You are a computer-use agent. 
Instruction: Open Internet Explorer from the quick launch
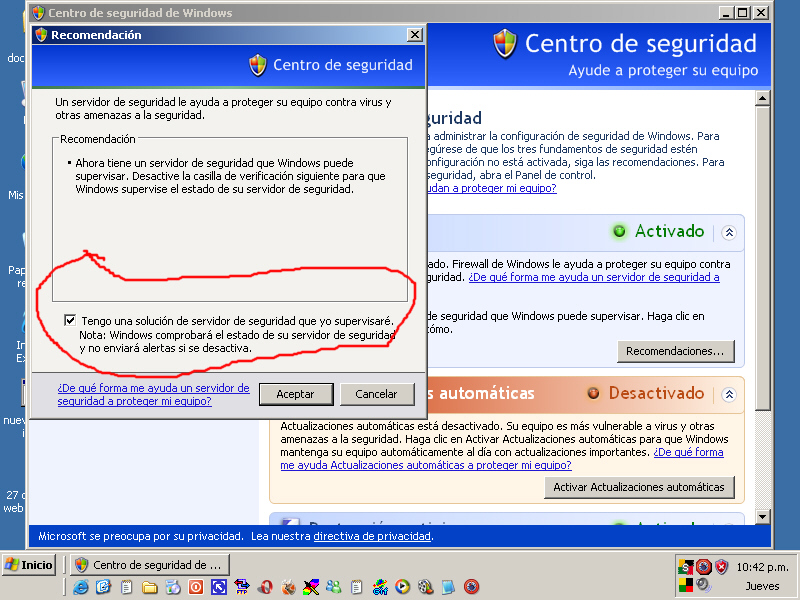(x=81, y=587)
